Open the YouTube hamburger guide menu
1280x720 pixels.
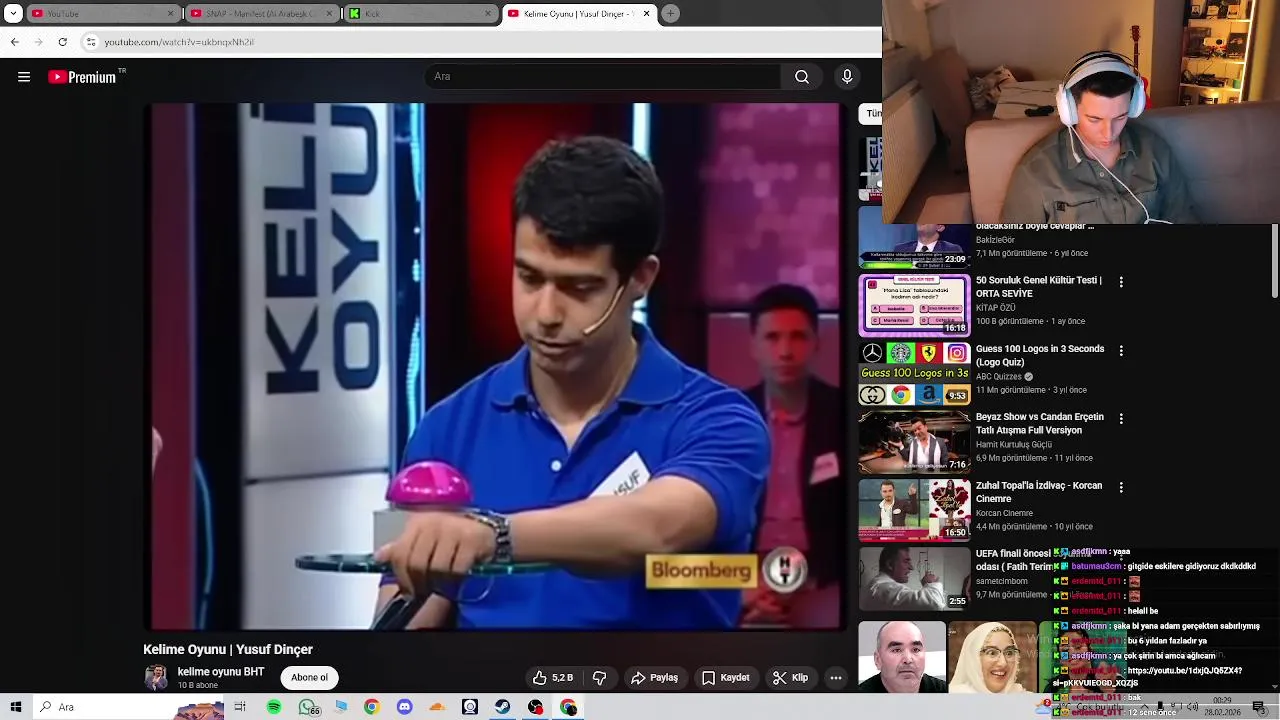click(24, 77)
